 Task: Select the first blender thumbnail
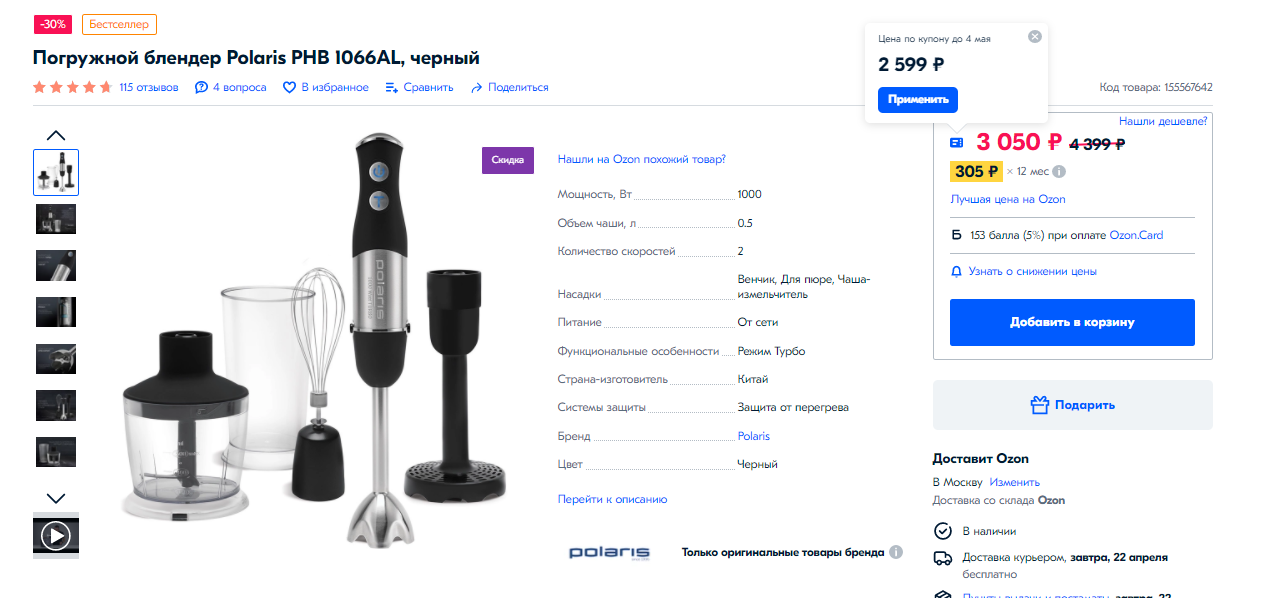(x=56, y=172)
